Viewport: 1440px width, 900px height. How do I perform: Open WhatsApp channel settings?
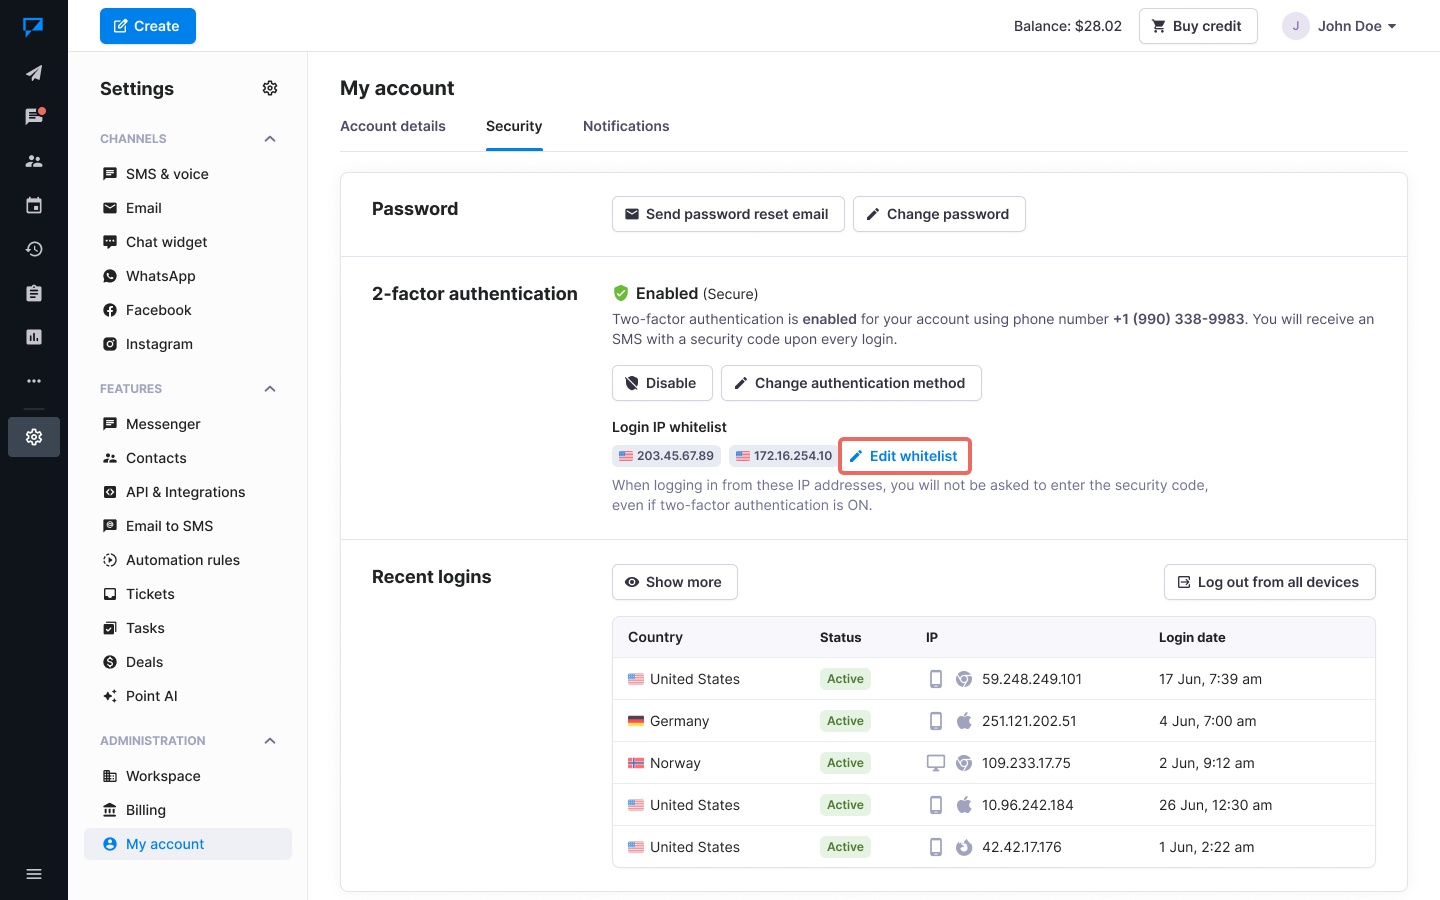click(x=160, y=276)
